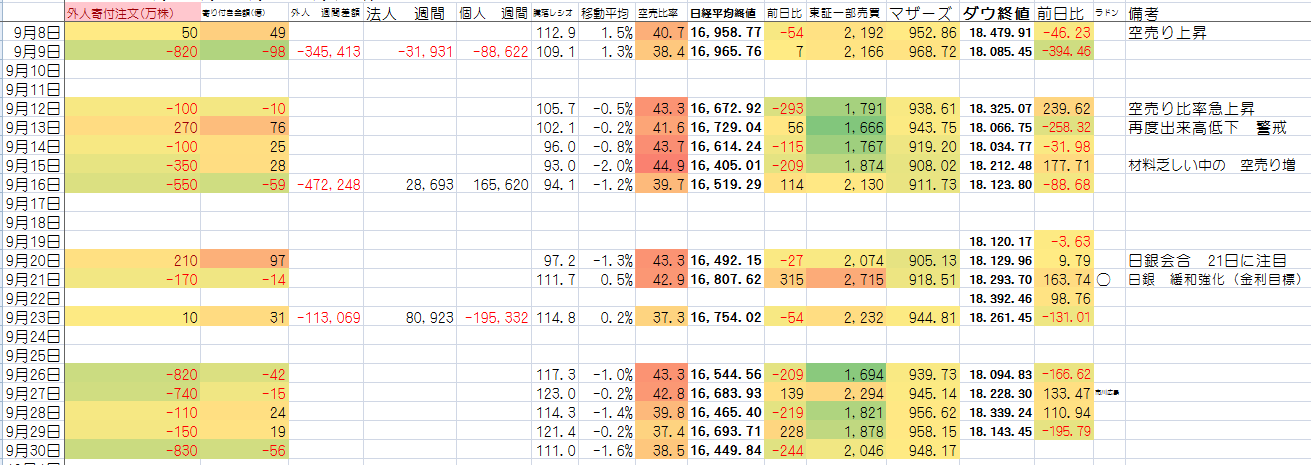This screenshot has width=1311, height=465.
Task: Click the 空売り比率急上昇 remark cell
Action: (1190, 108)
